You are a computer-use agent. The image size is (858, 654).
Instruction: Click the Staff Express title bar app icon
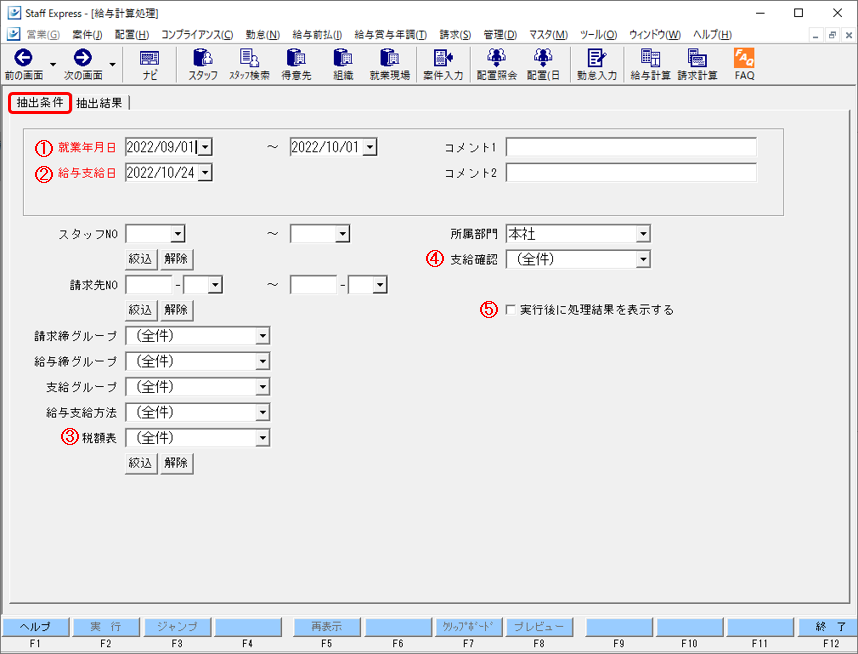coord(14,13)
